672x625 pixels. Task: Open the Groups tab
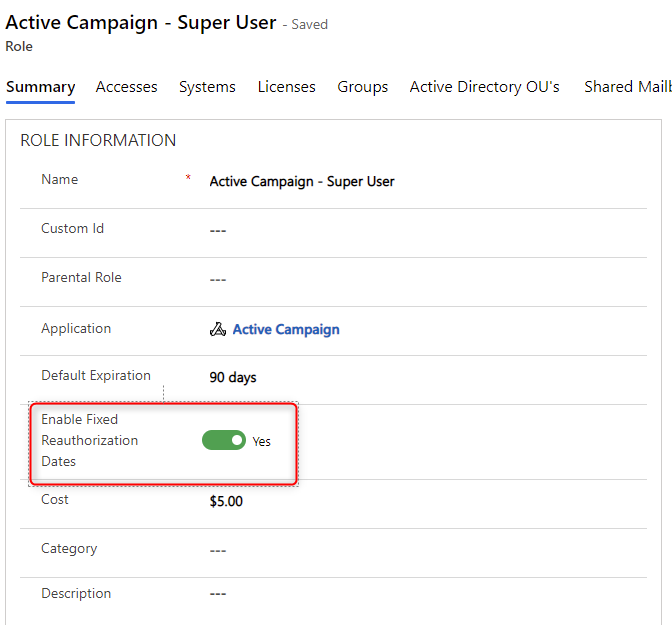pyautogui.click(x=362, y=87)
